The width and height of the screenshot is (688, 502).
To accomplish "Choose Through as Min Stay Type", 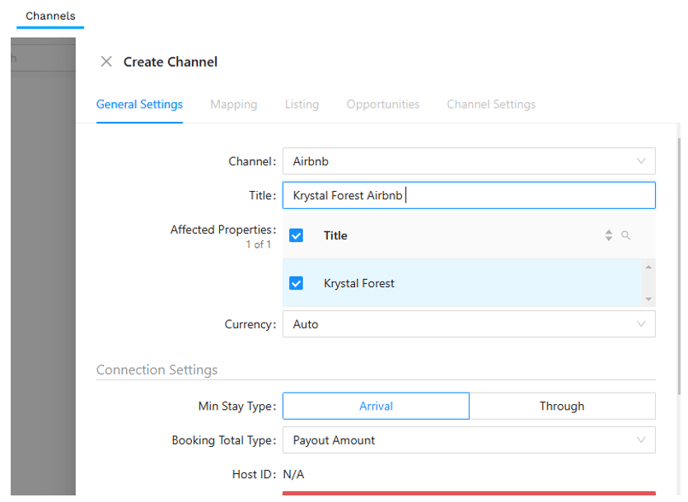I will click(x=562, y=406).
